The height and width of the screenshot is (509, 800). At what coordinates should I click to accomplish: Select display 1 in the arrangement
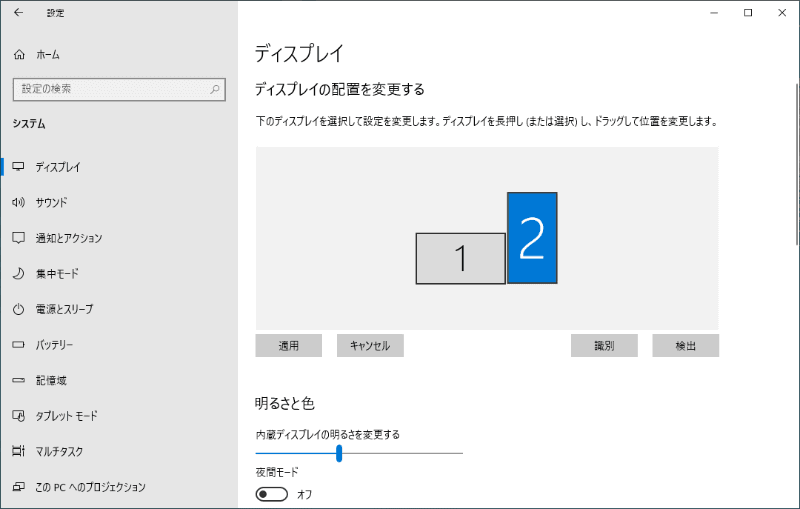pyautogui.click(x=460, y=259)
